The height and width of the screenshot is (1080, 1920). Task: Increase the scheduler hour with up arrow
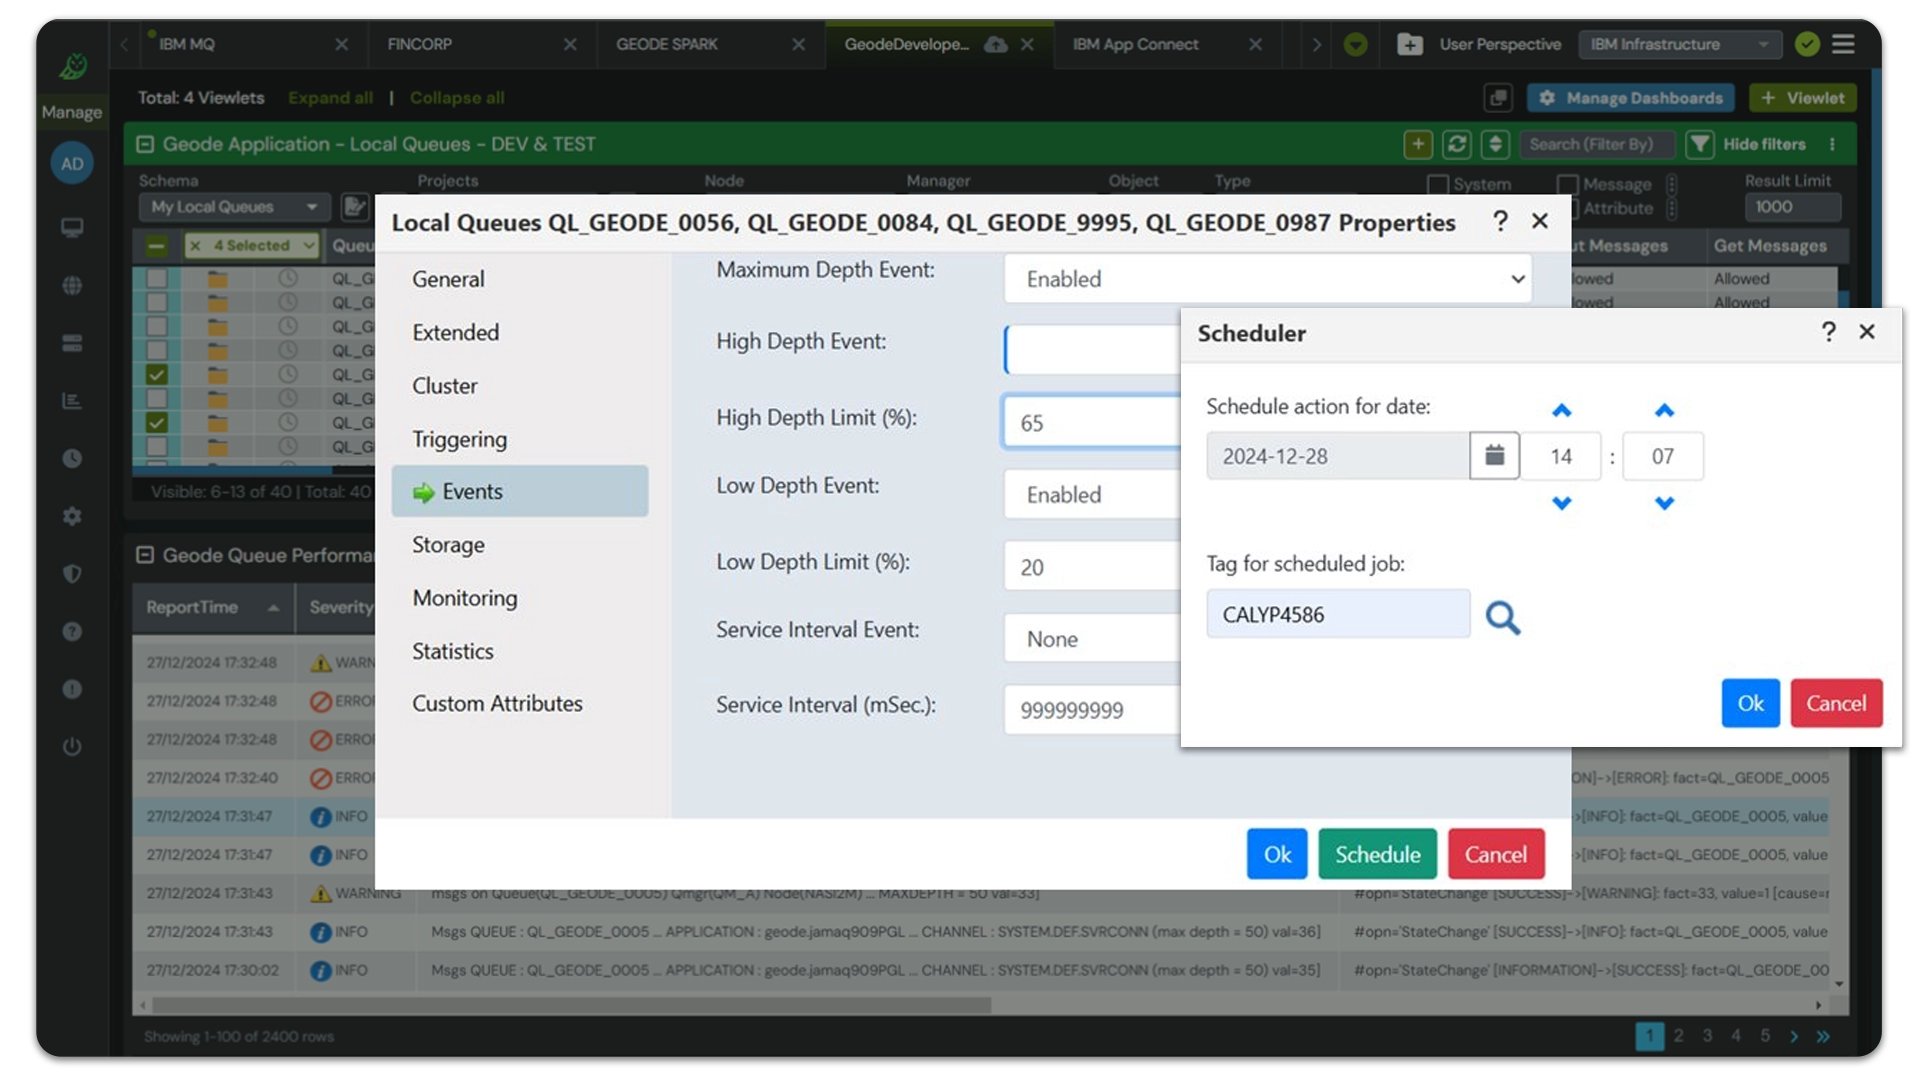click(1561, 411)
